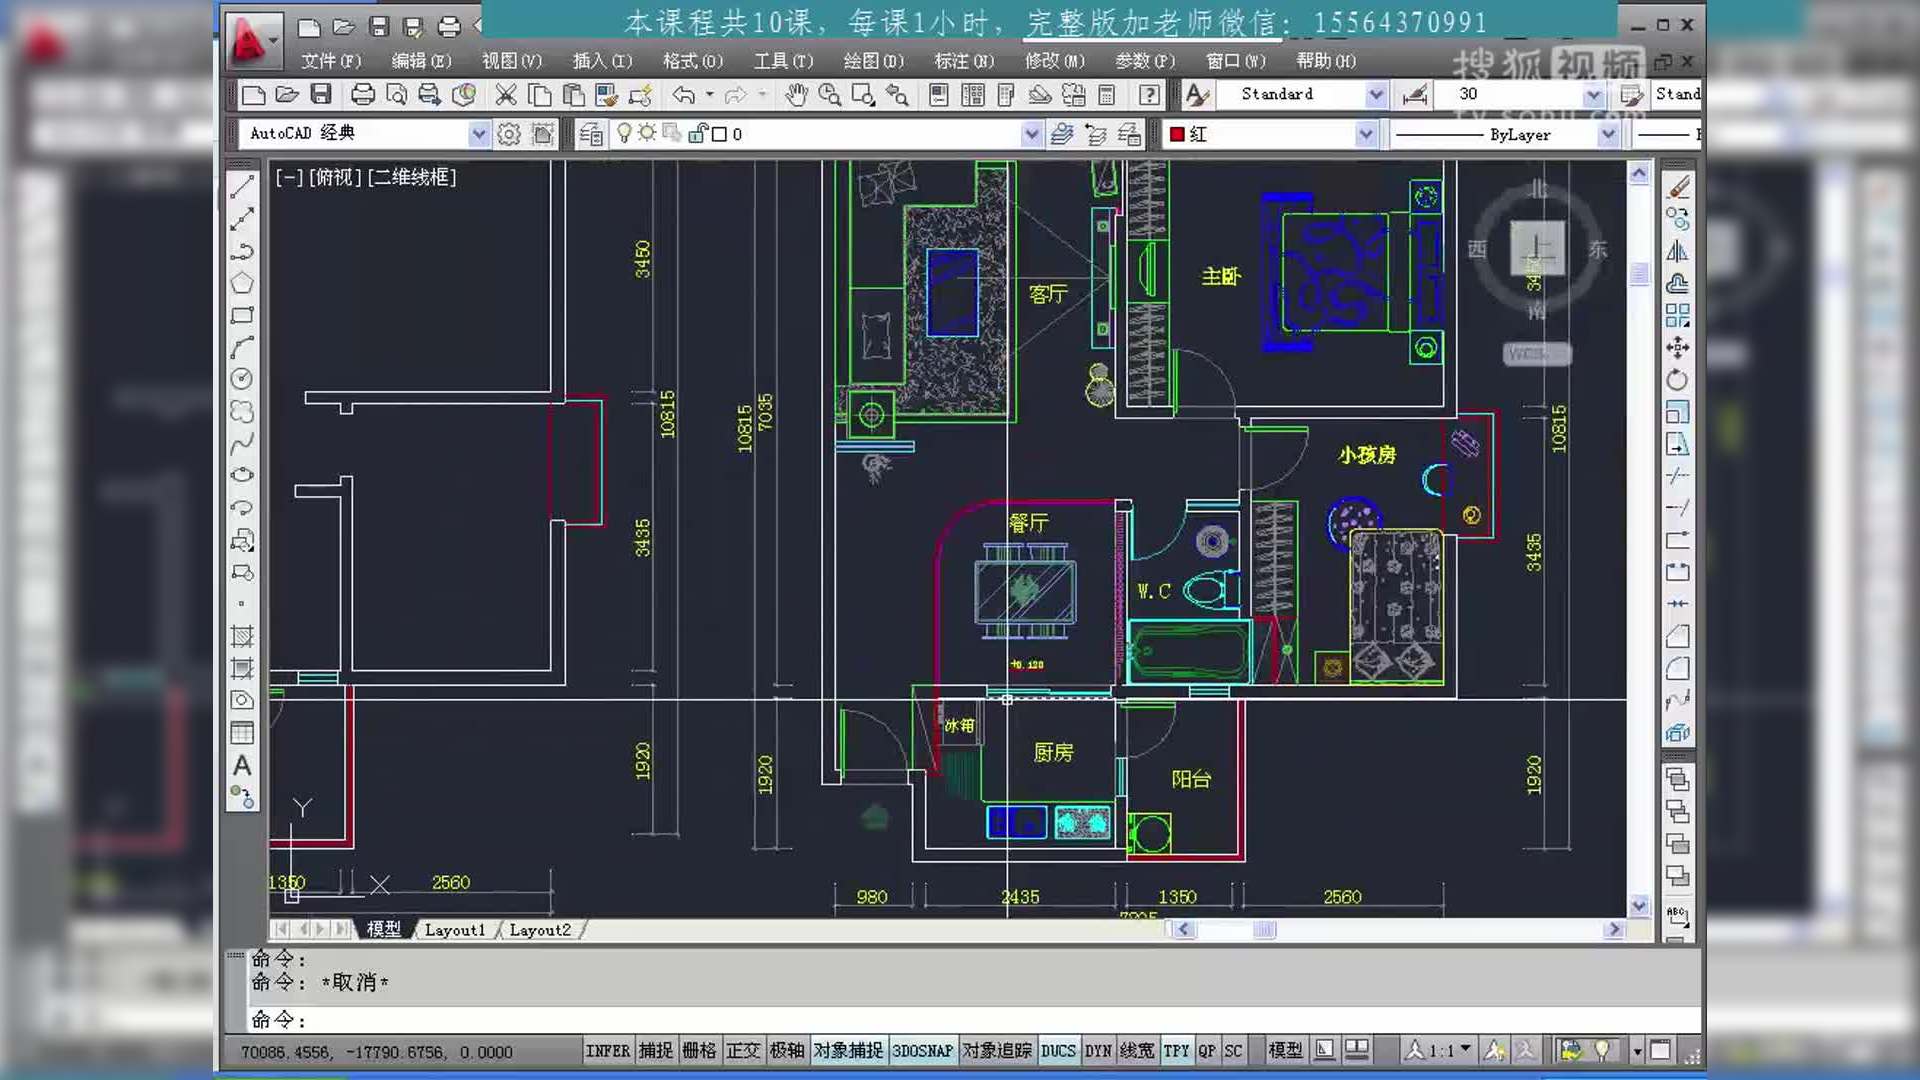Click the Pan hand tool

point(796,95)
